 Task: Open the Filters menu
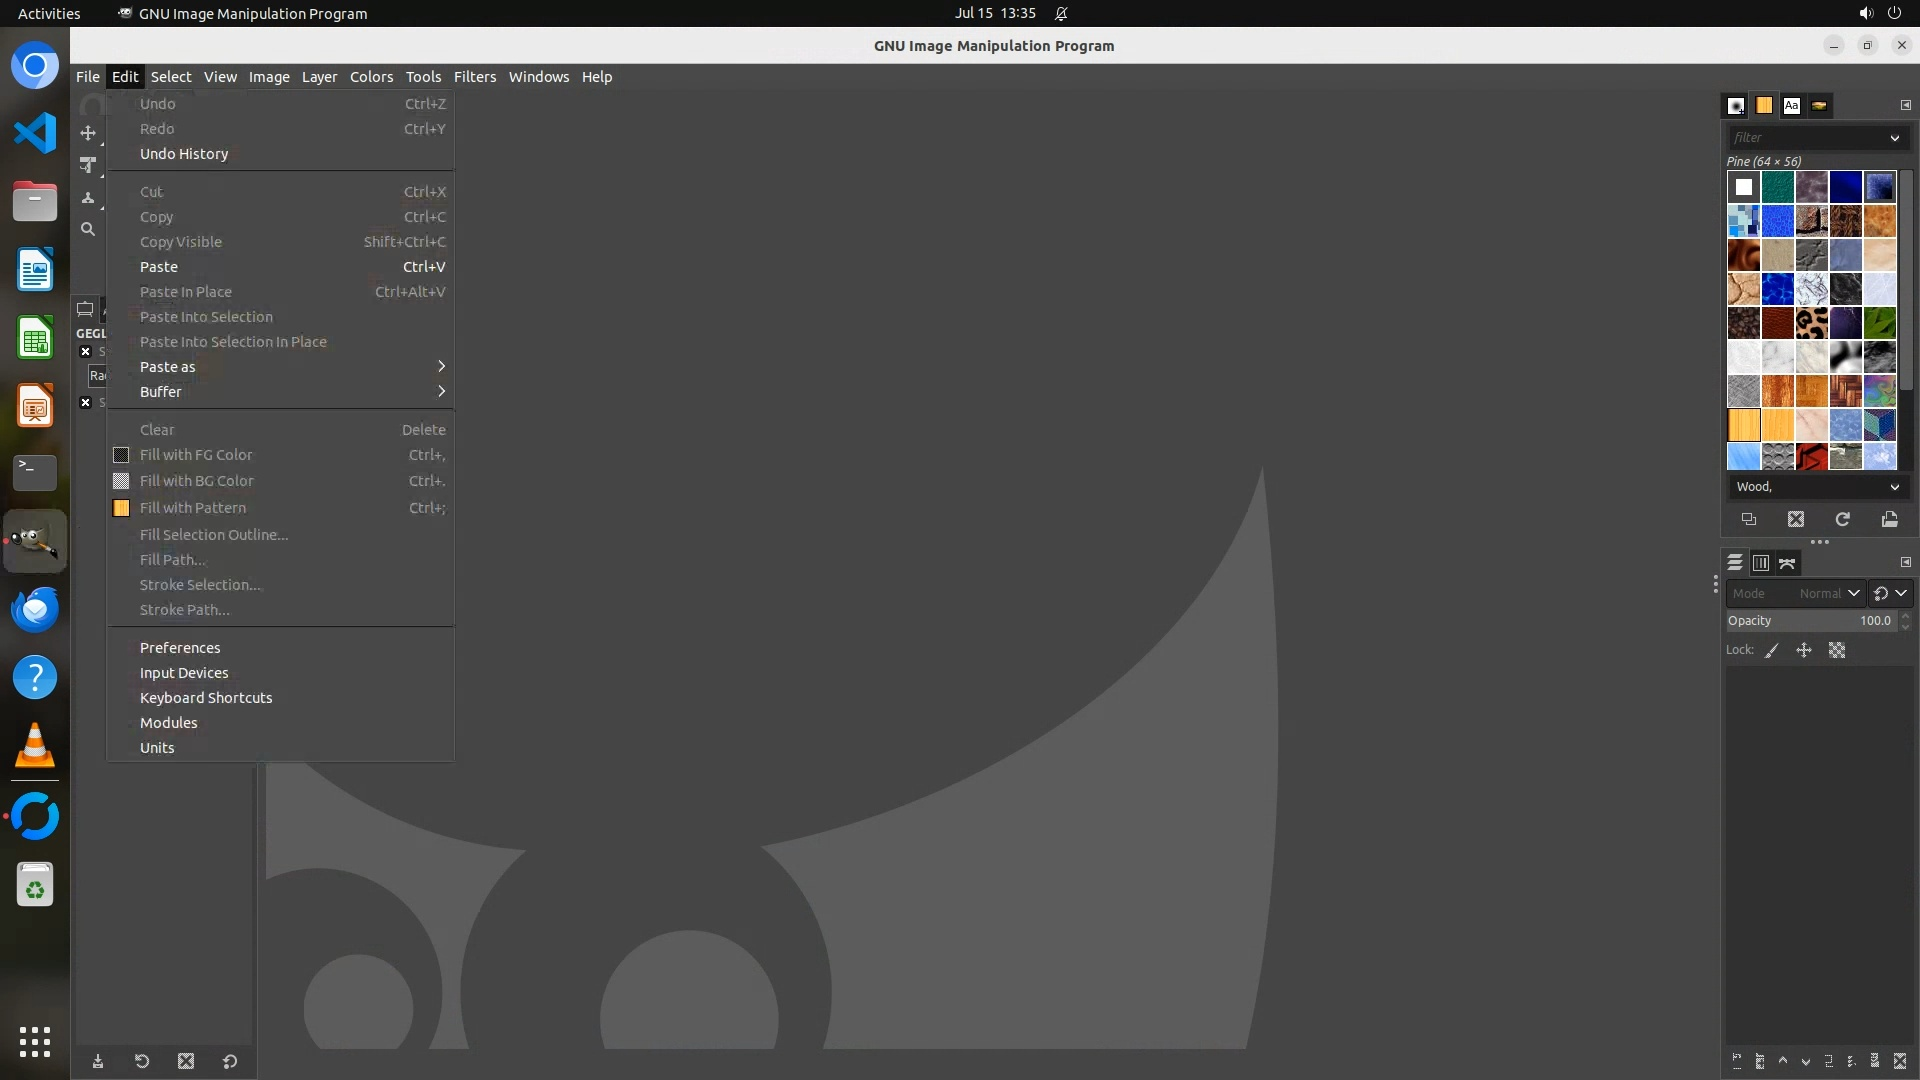tap(474, 77)
